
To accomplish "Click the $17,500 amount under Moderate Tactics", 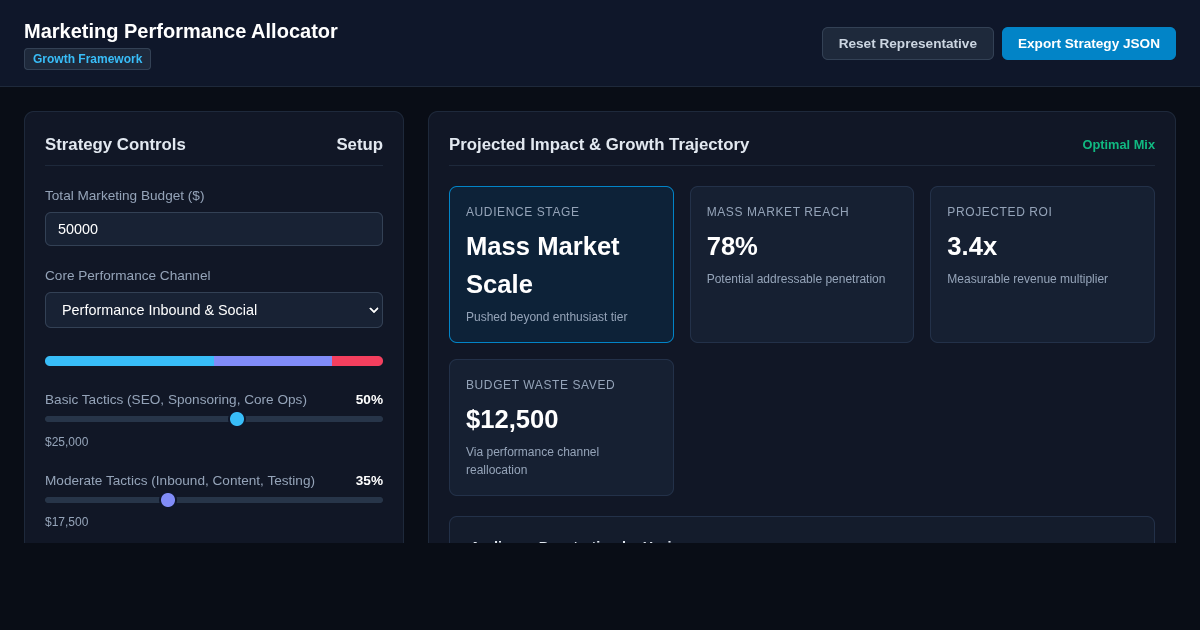I will [x=67, y=522].
